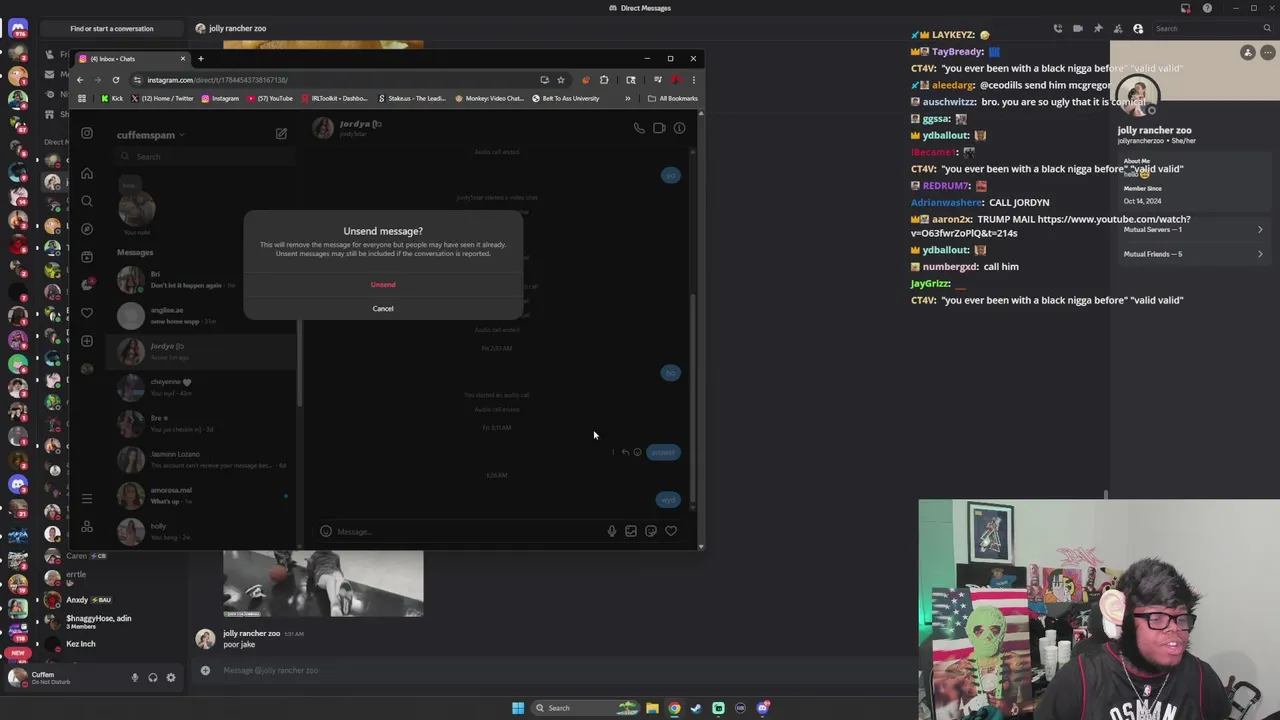
Task: Expand the cuffemspam account switcher
Action: point(150,135)
